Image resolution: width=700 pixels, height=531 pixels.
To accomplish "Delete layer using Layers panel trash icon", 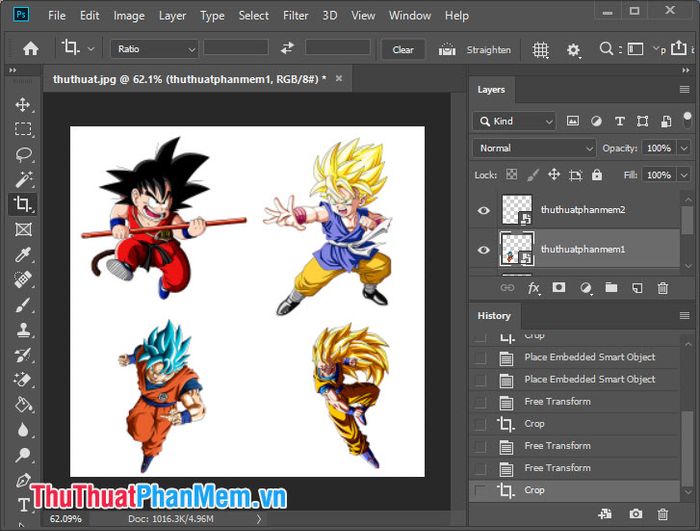I will point(663,288).
